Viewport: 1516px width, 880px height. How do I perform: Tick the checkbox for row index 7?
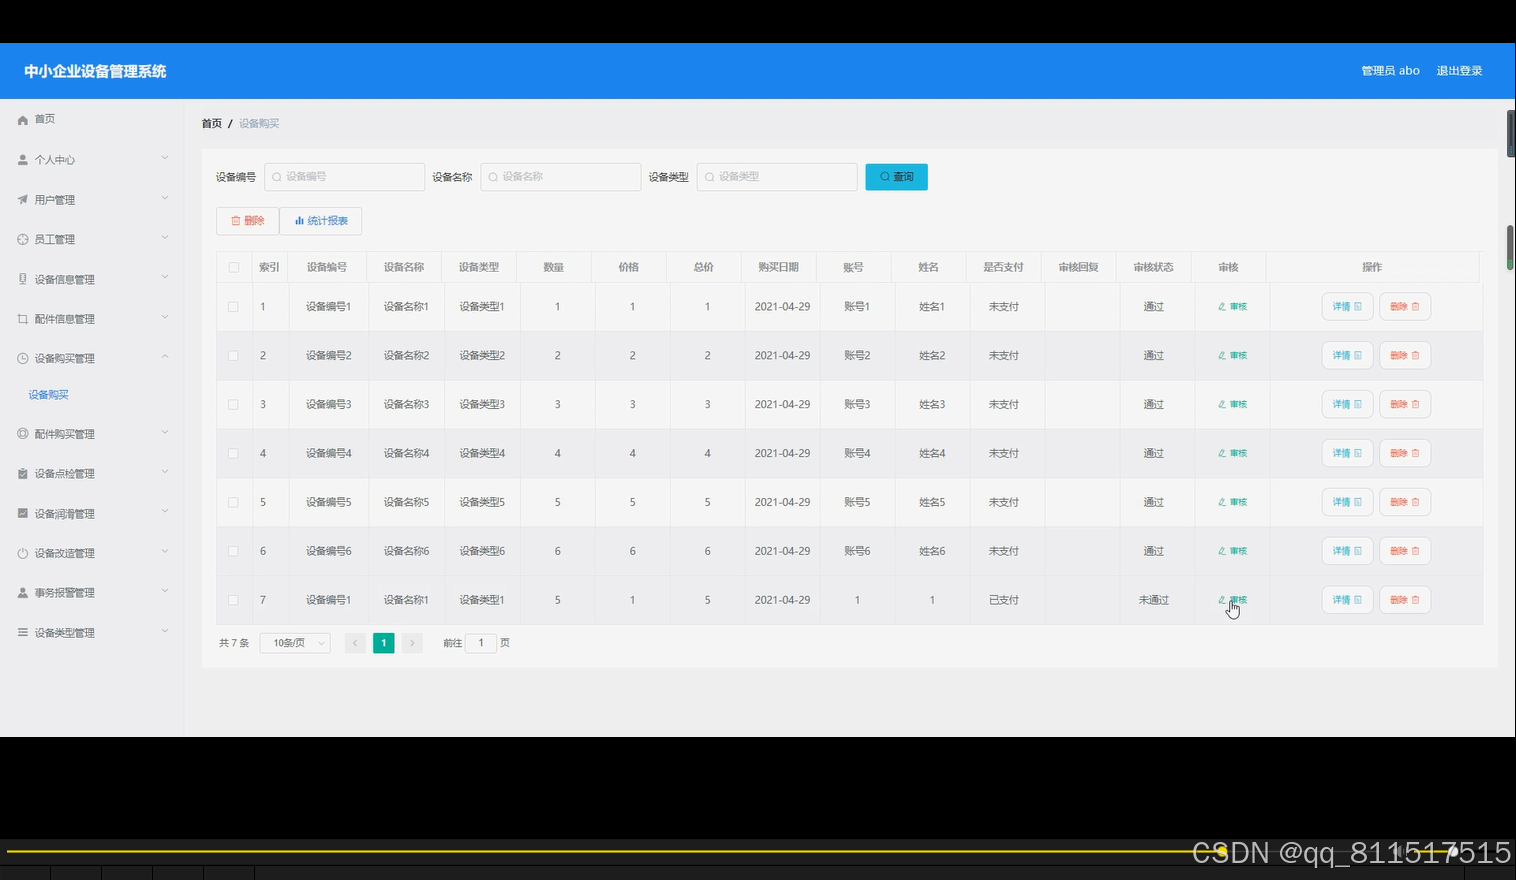point(233,600)
